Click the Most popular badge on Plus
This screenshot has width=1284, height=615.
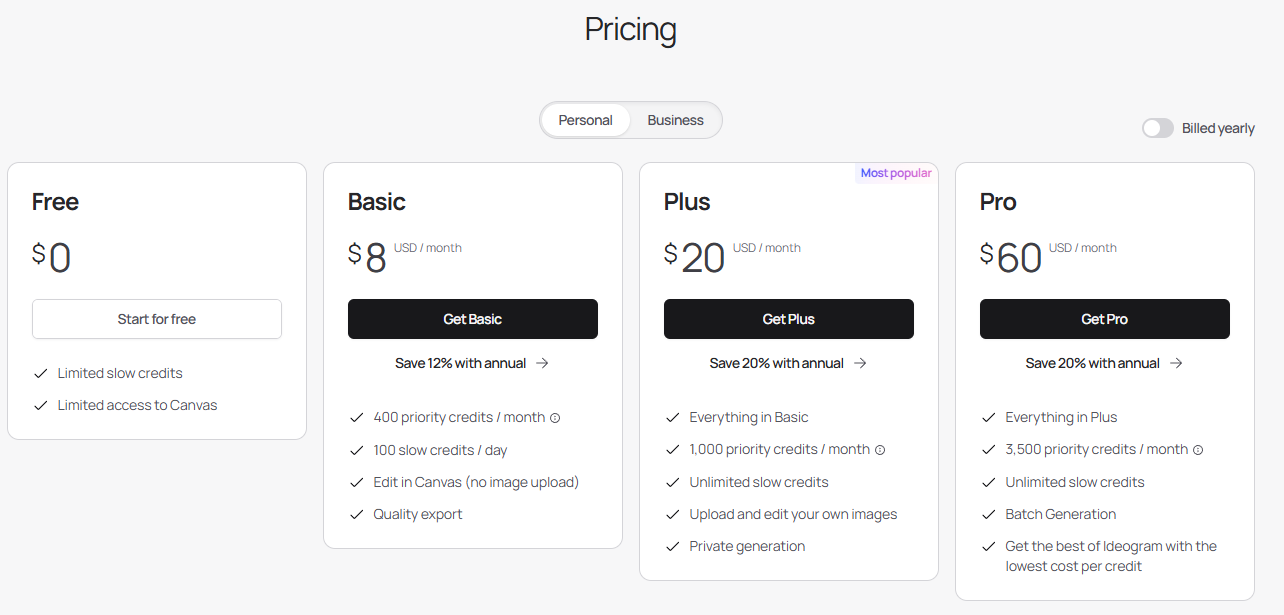click(x=896, y=173)
